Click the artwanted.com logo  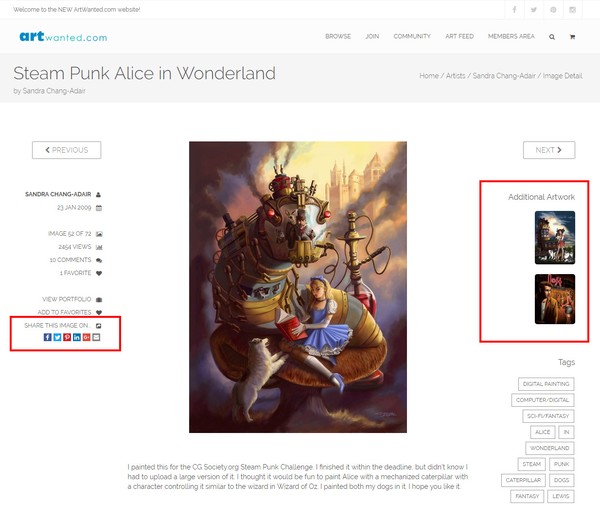(63, 37)
